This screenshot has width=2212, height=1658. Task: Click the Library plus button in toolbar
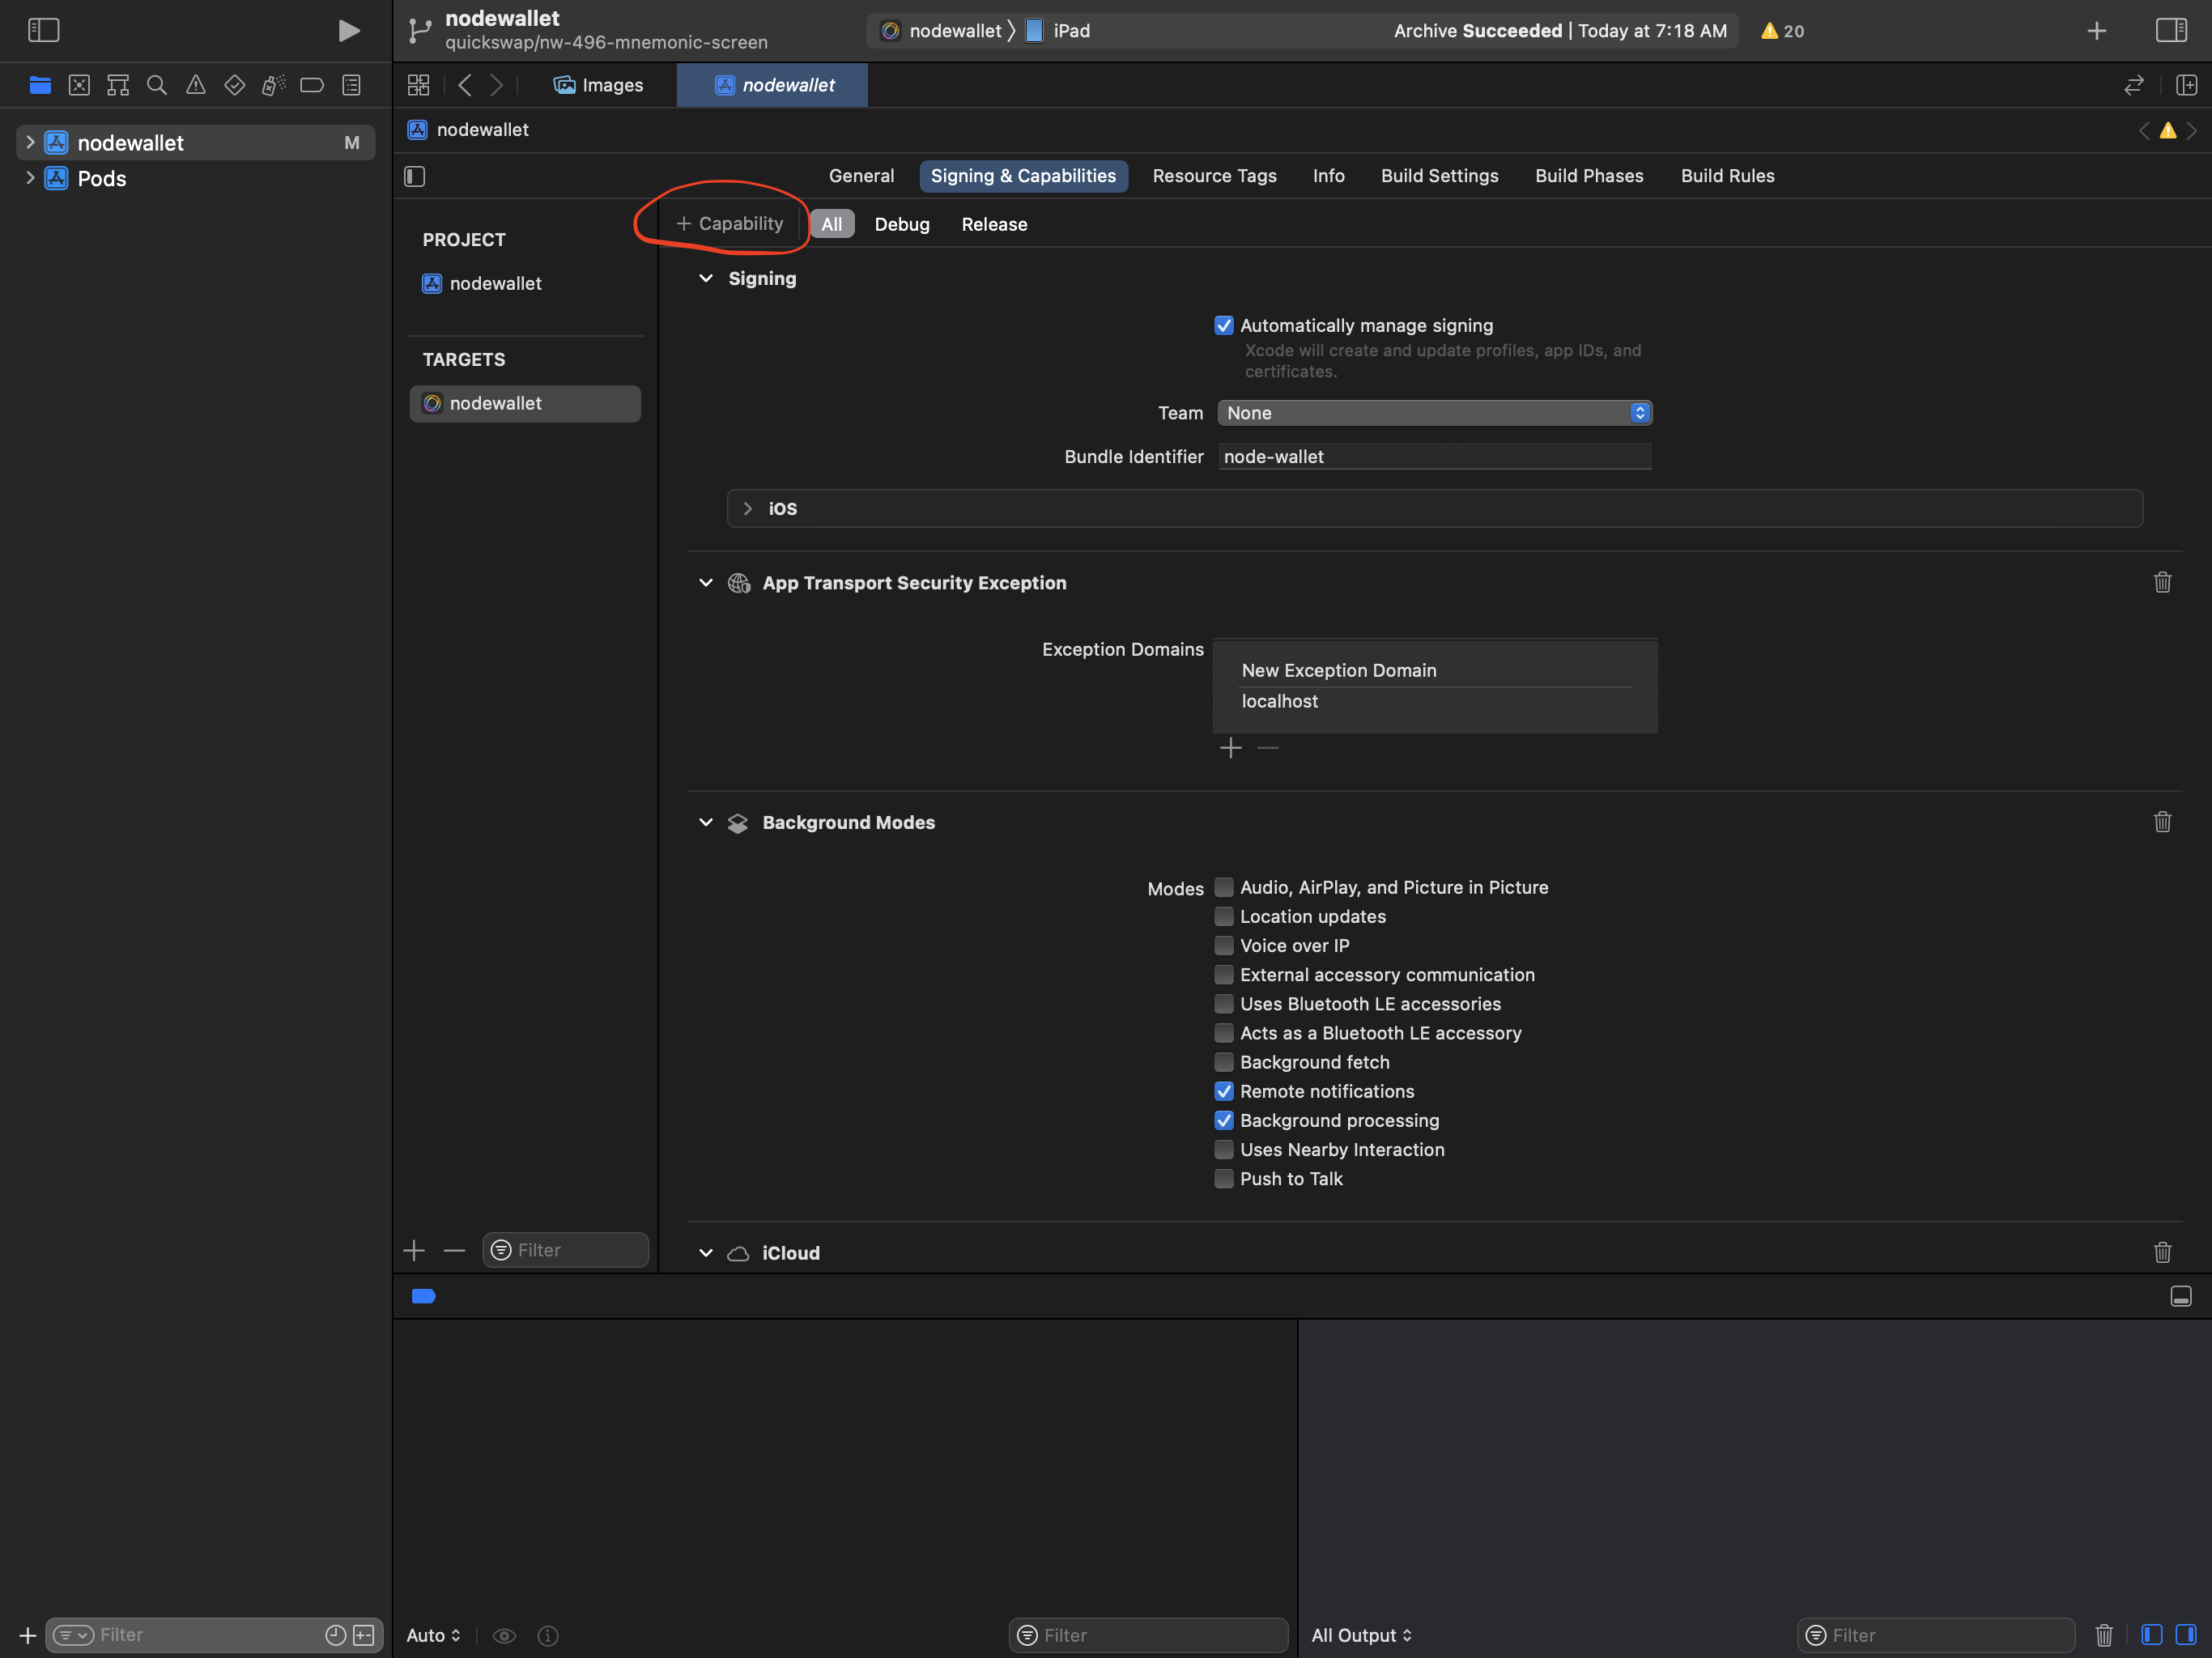[2097, 31]
